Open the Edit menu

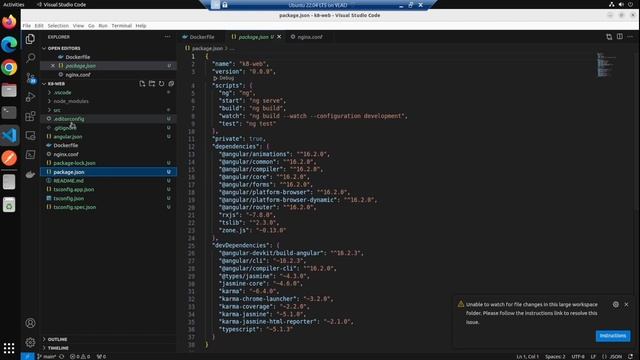[39, 26]
